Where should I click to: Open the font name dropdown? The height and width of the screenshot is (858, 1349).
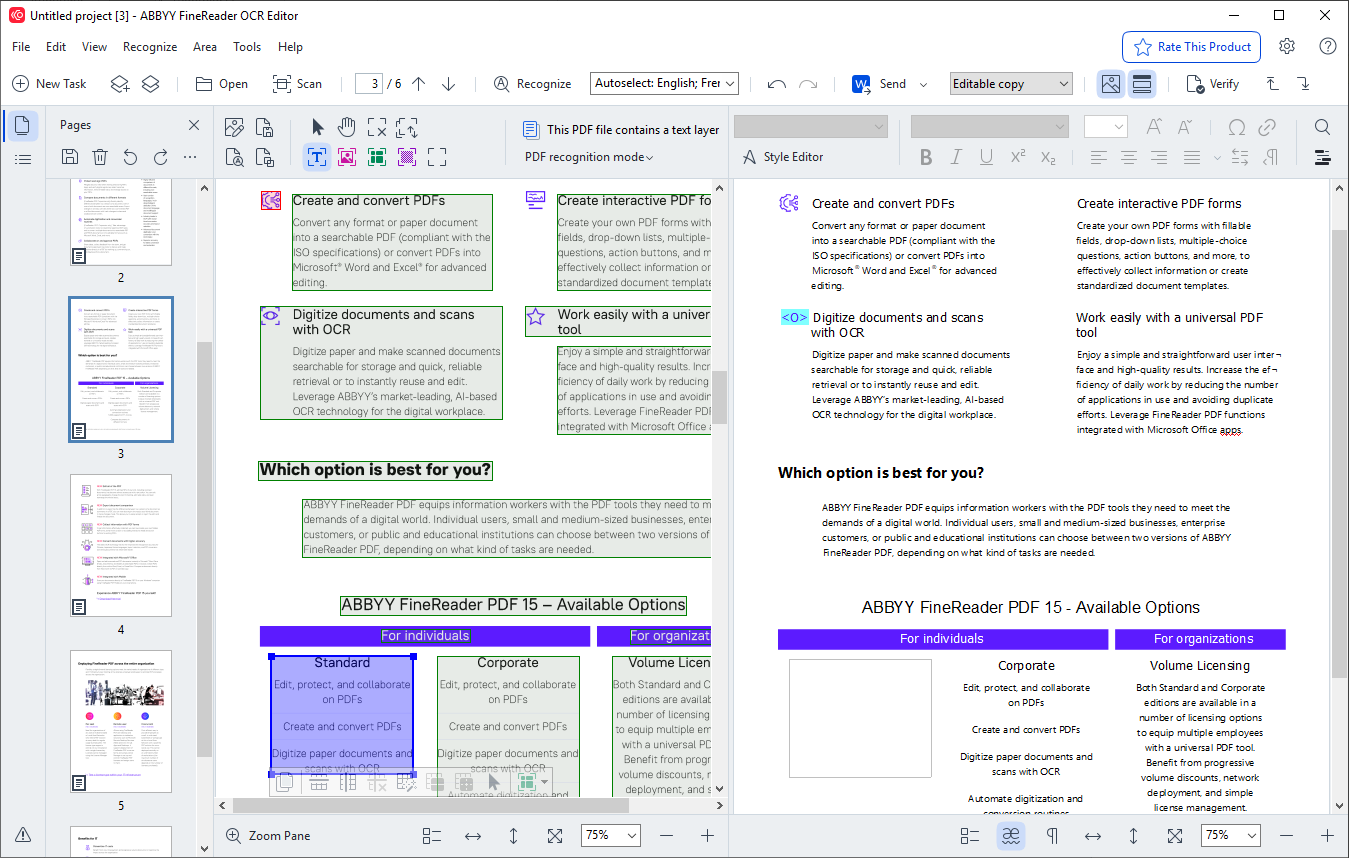click(x=989, y=127)
